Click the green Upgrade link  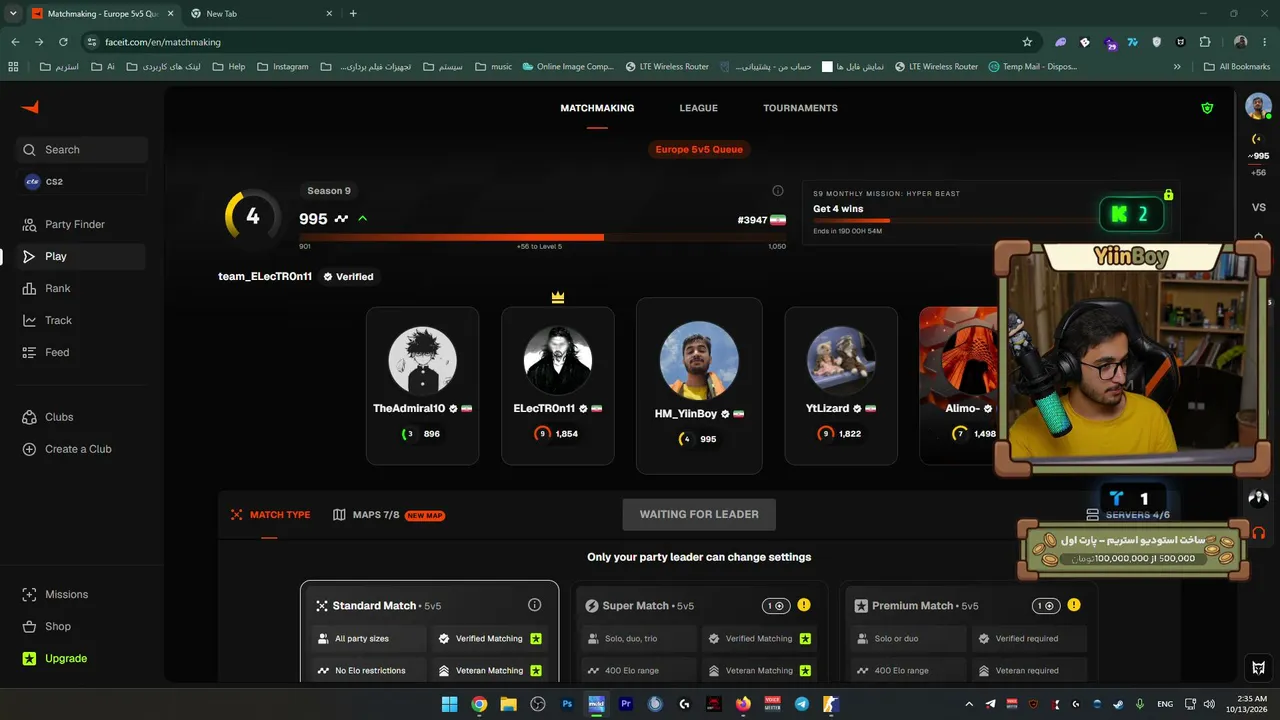[x=55, y=658]
